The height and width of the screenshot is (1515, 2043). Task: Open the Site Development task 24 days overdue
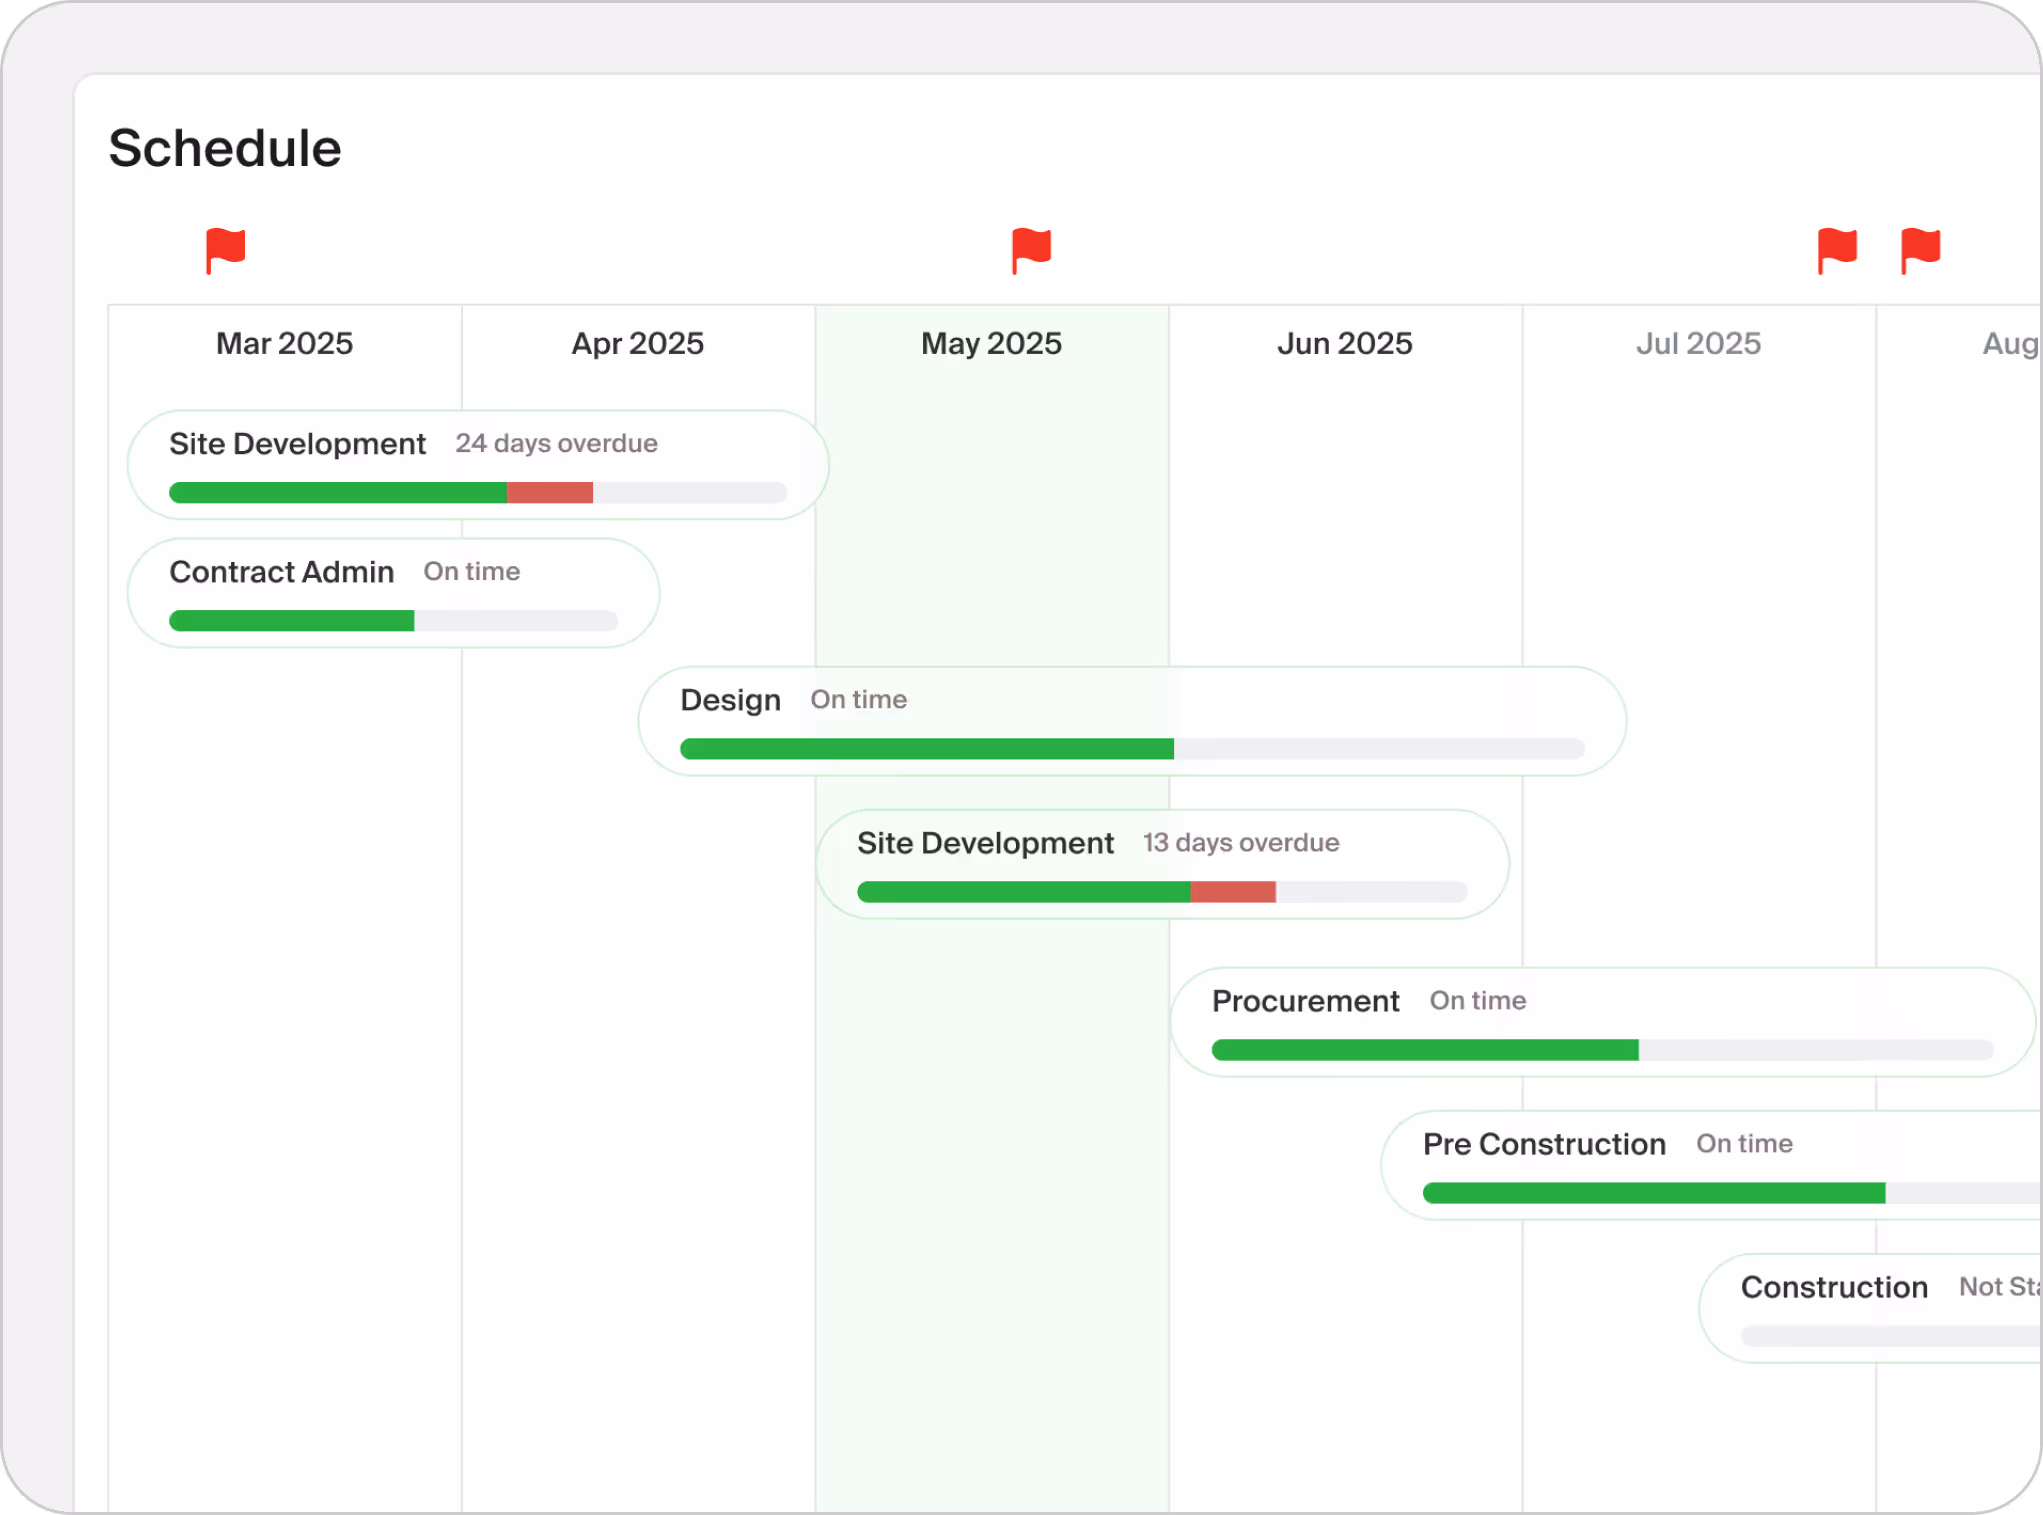pyautogui.click(x=478, y=465)
